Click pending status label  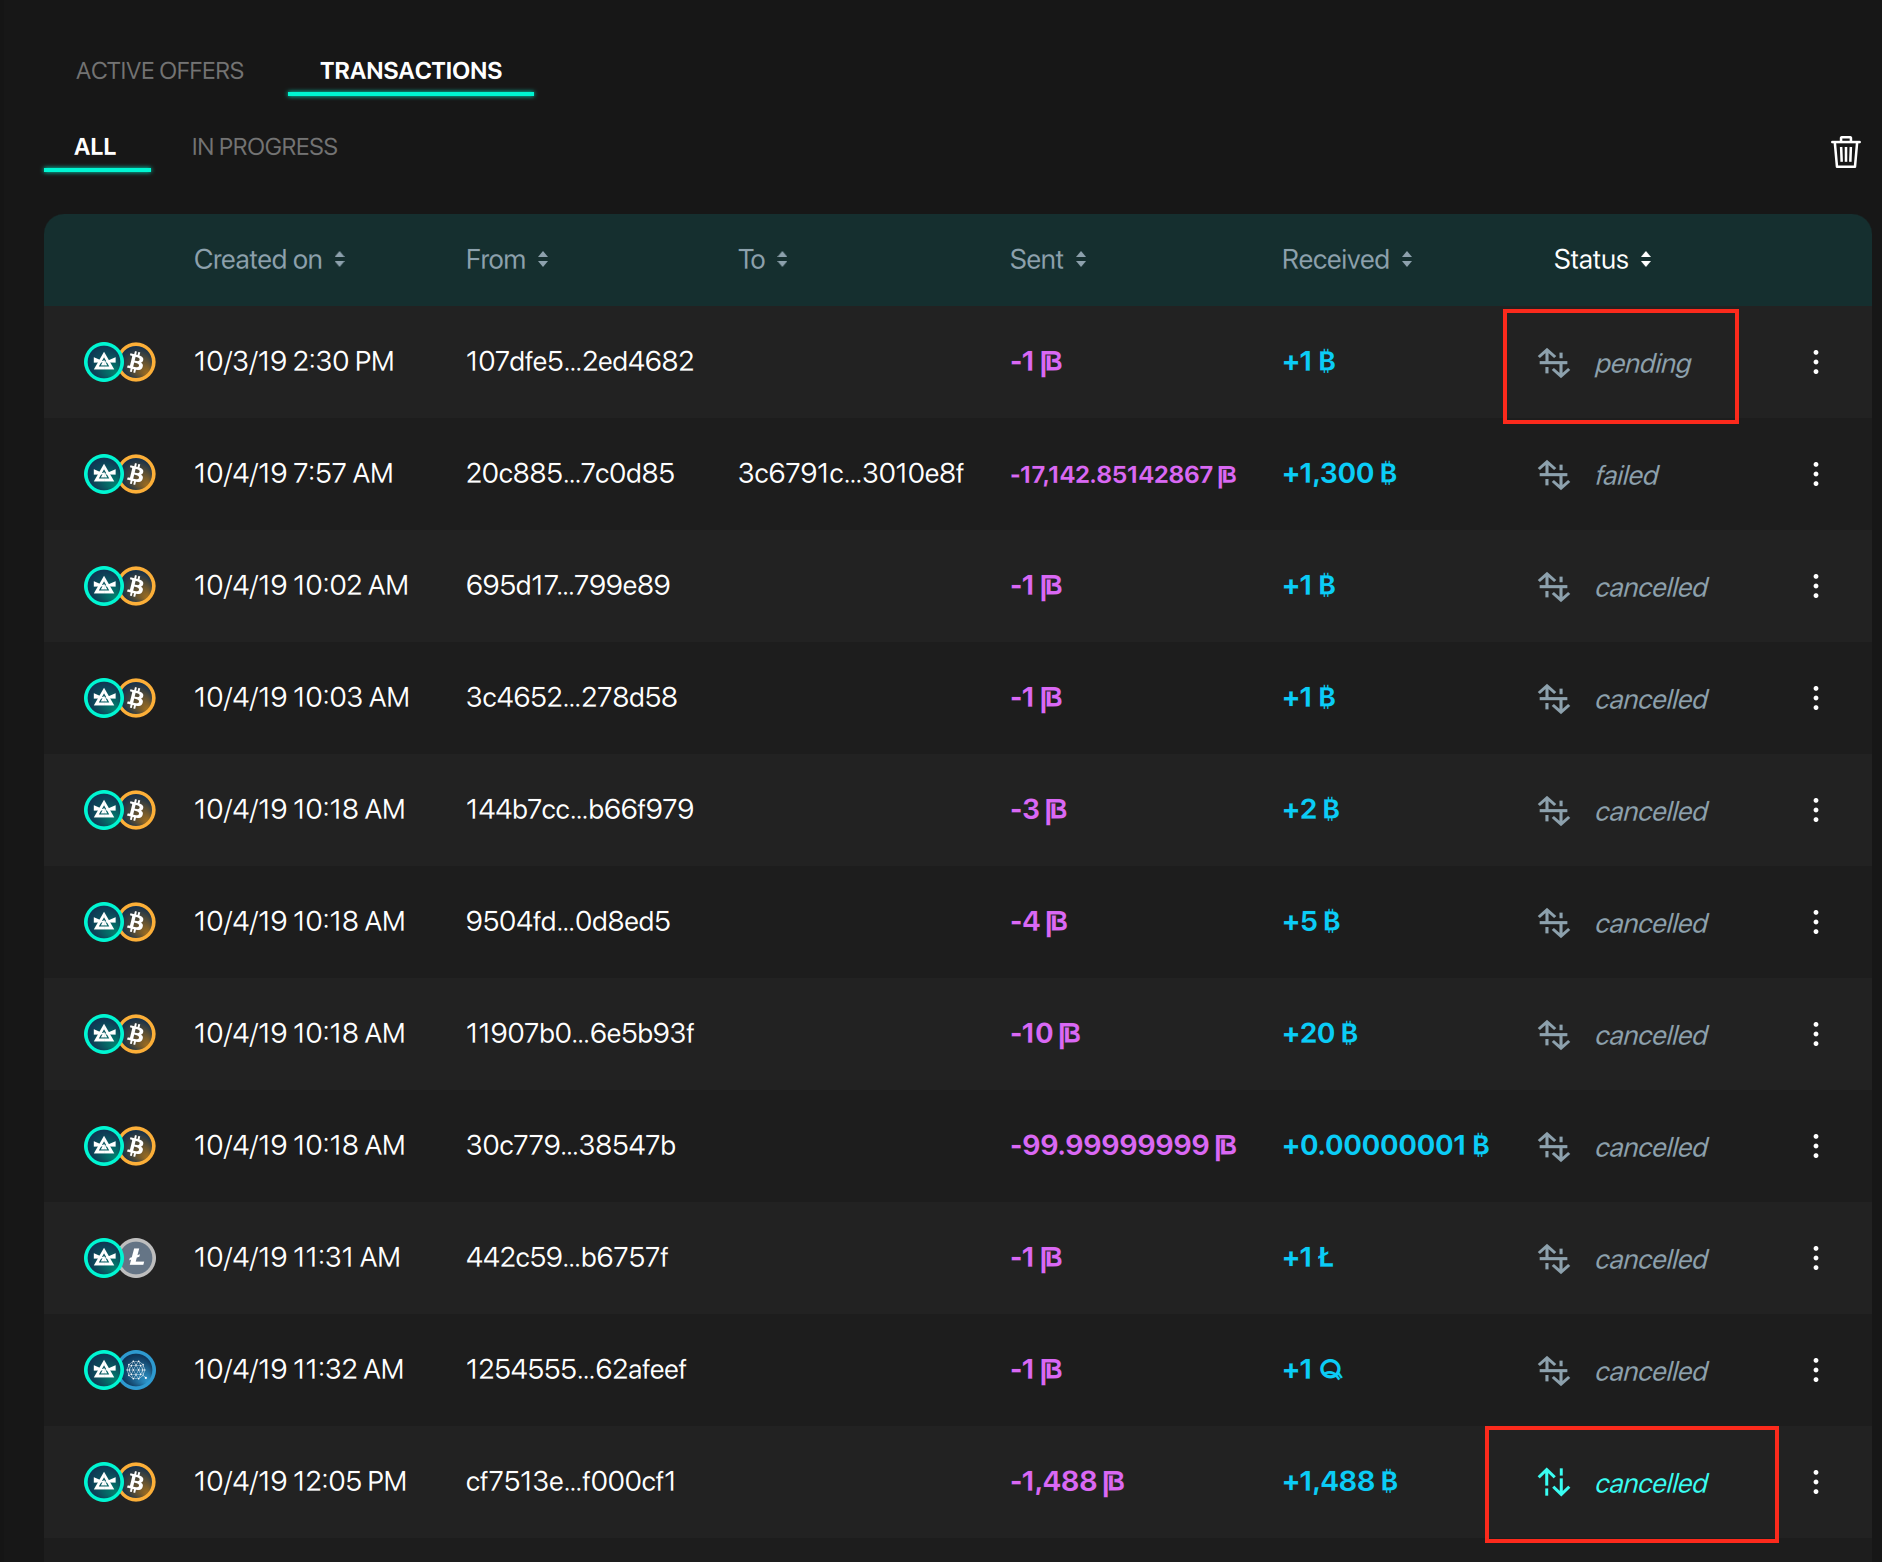(1643, 364)
